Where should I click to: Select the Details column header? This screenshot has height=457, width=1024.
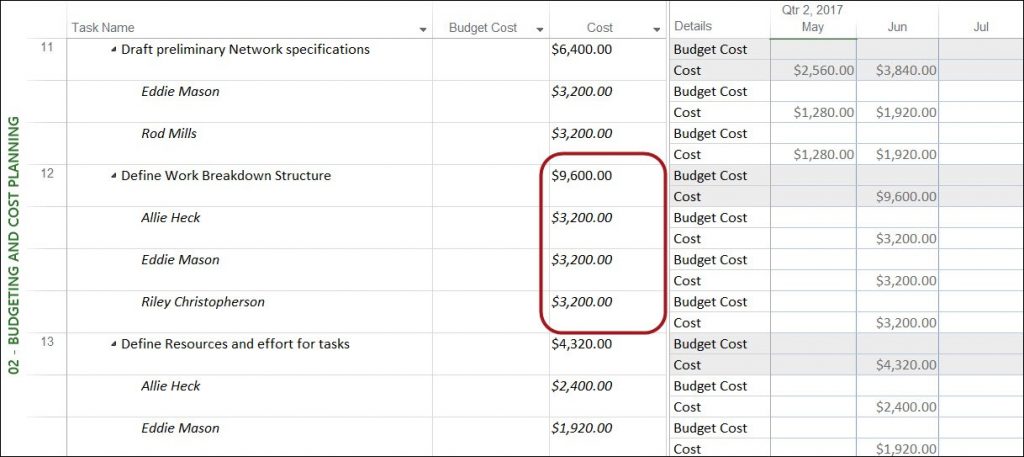coord(720,26)
